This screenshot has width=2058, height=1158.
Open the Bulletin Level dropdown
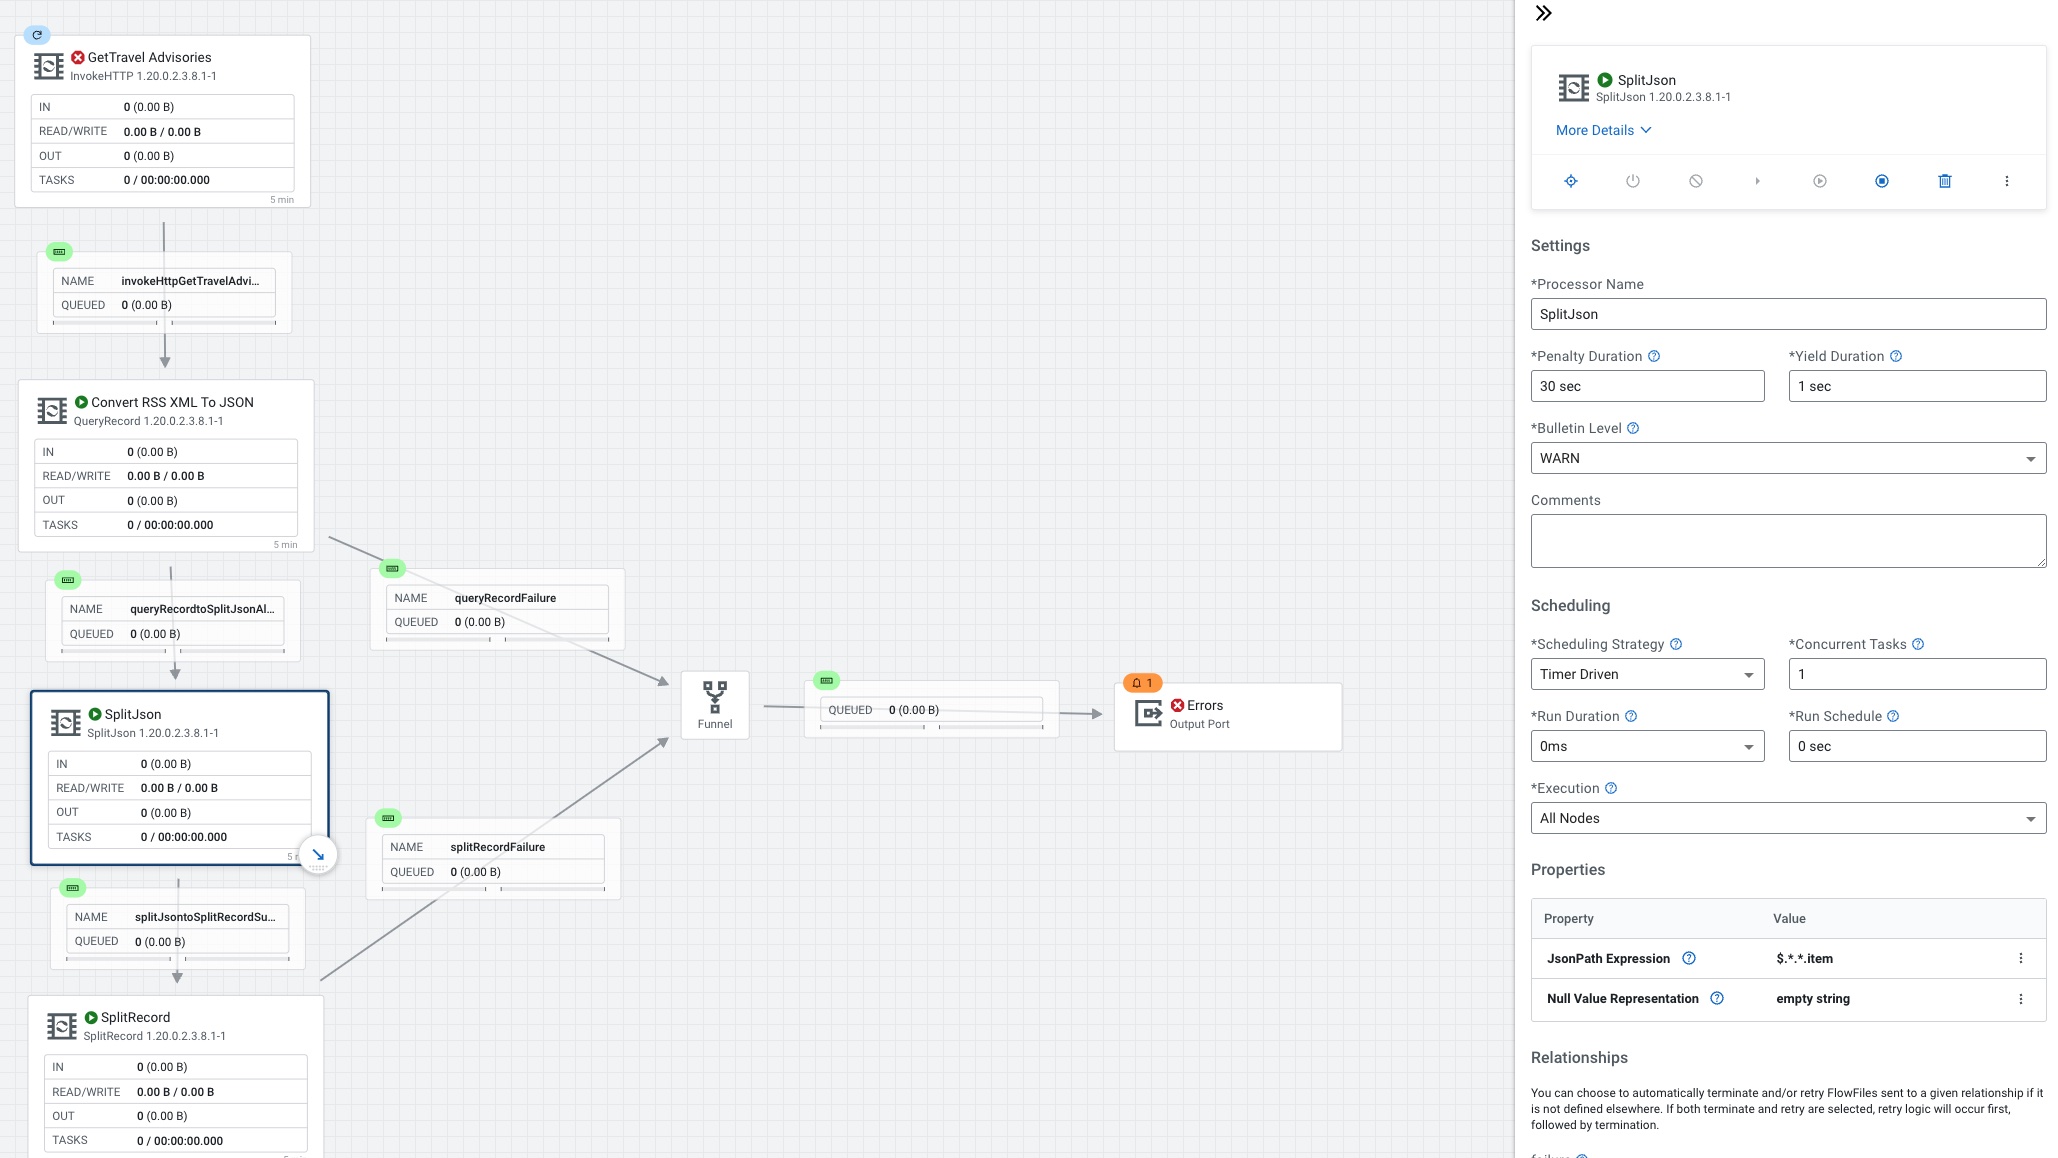[1787, 458]
